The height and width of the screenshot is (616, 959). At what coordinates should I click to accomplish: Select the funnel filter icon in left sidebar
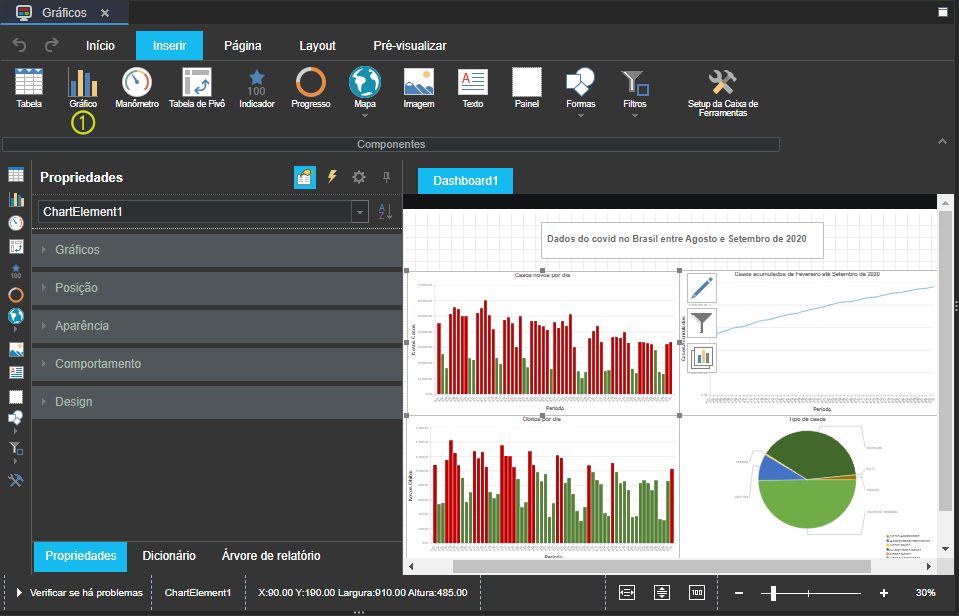[16, 448]
